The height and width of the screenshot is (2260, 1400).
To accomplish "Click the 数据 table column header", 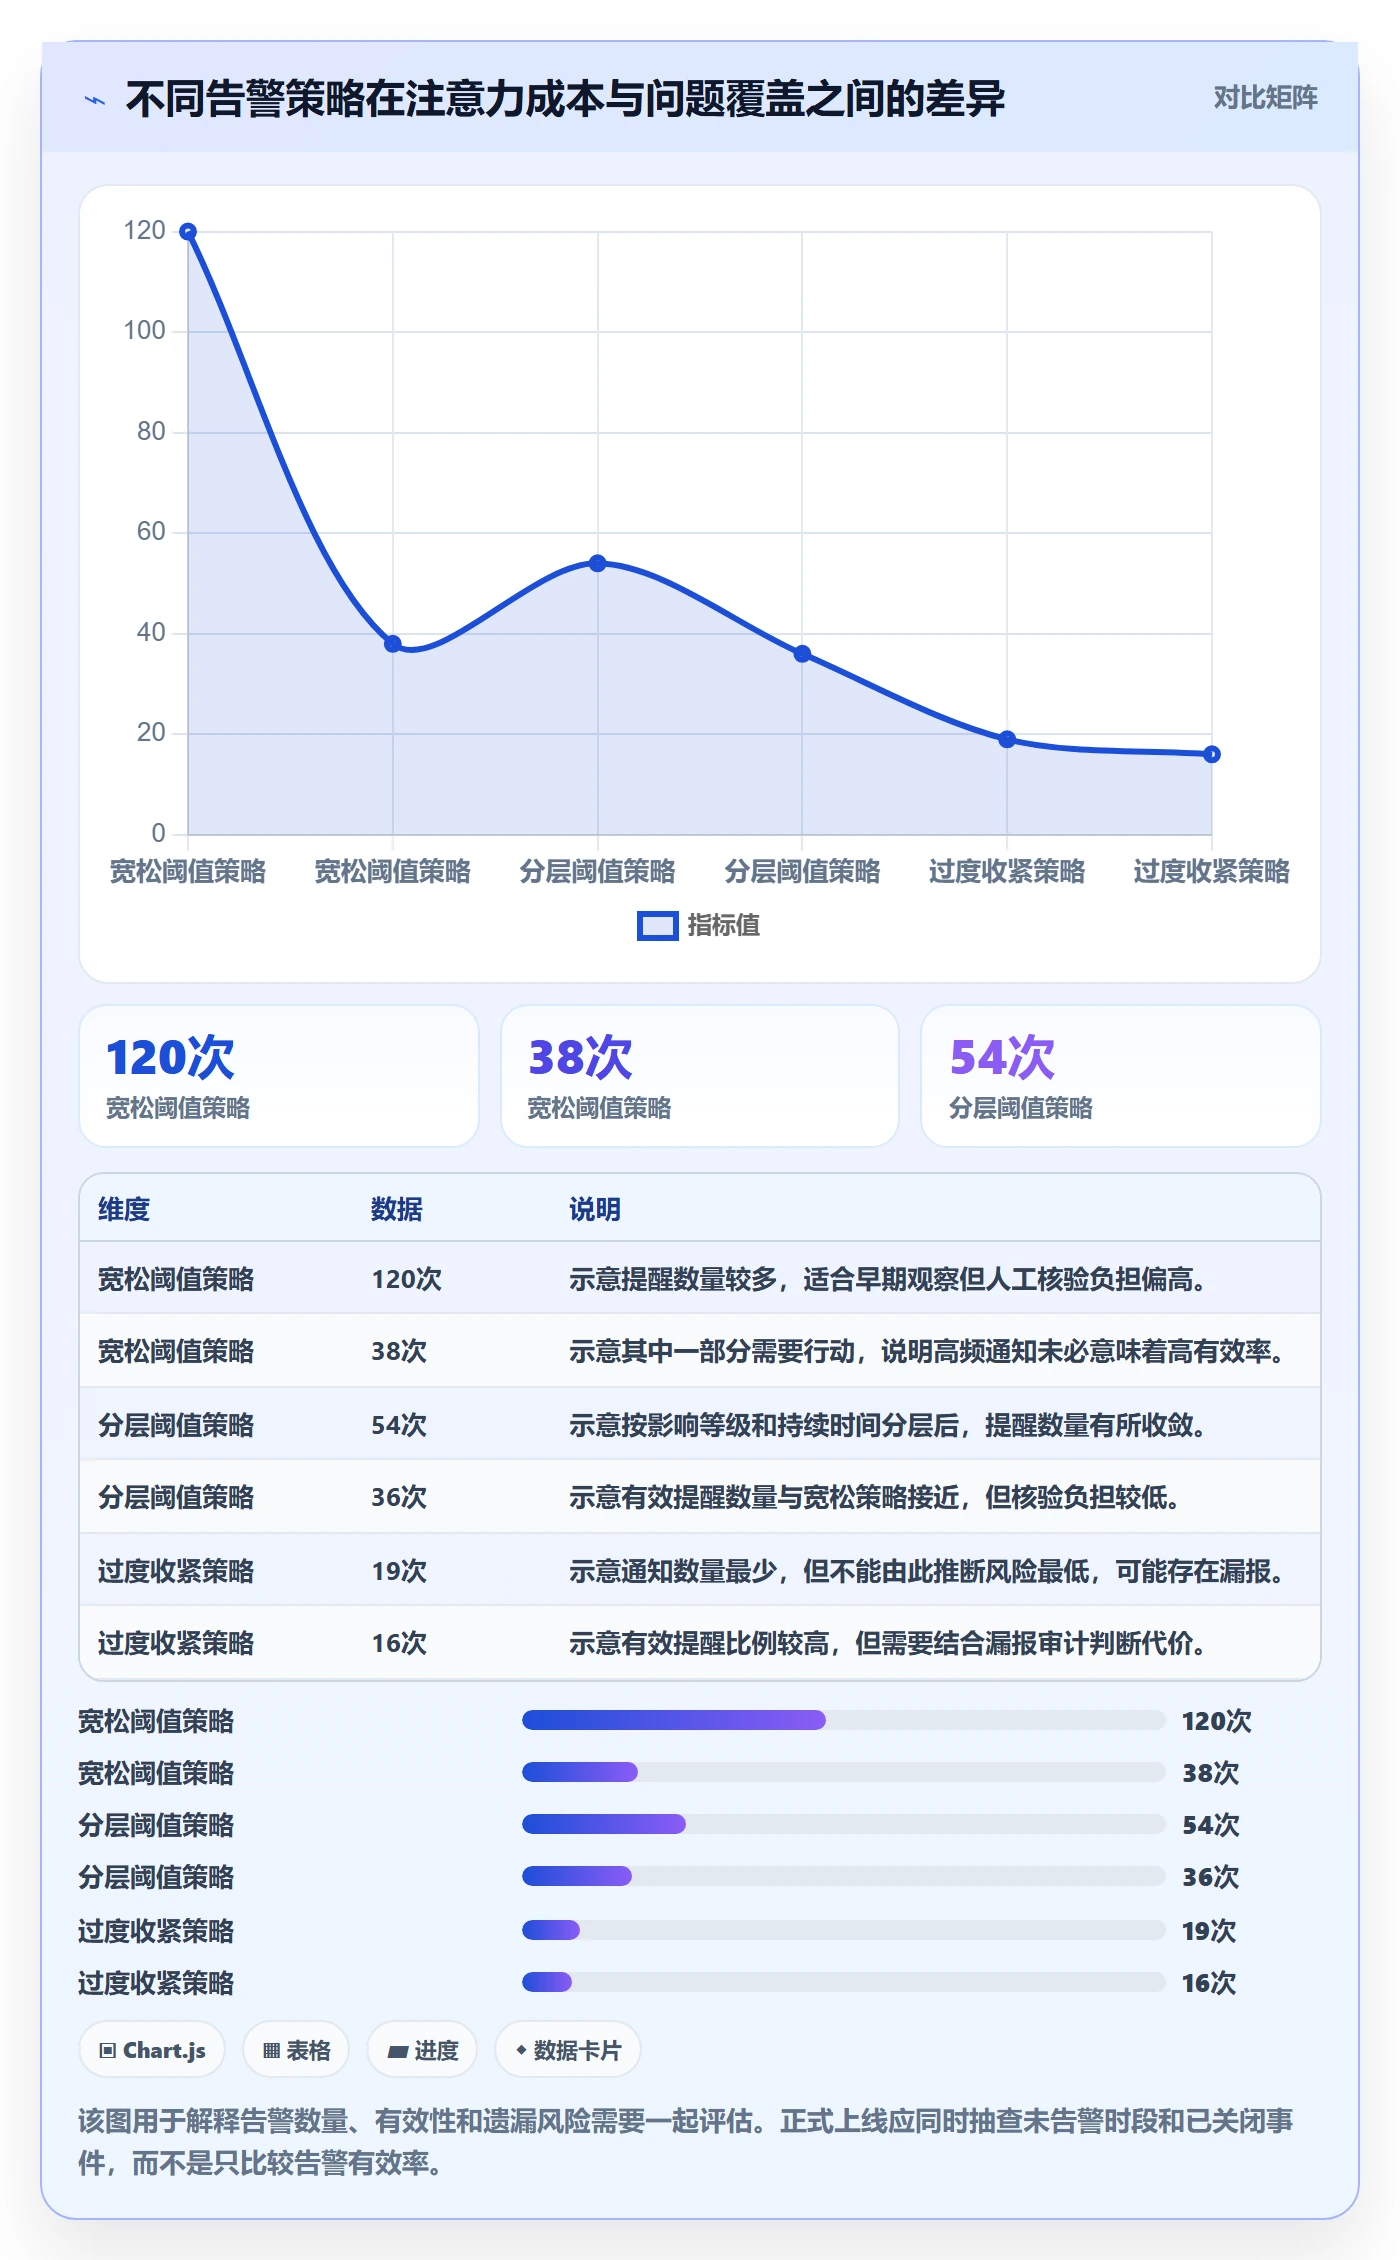I will tap(397, 1209).
